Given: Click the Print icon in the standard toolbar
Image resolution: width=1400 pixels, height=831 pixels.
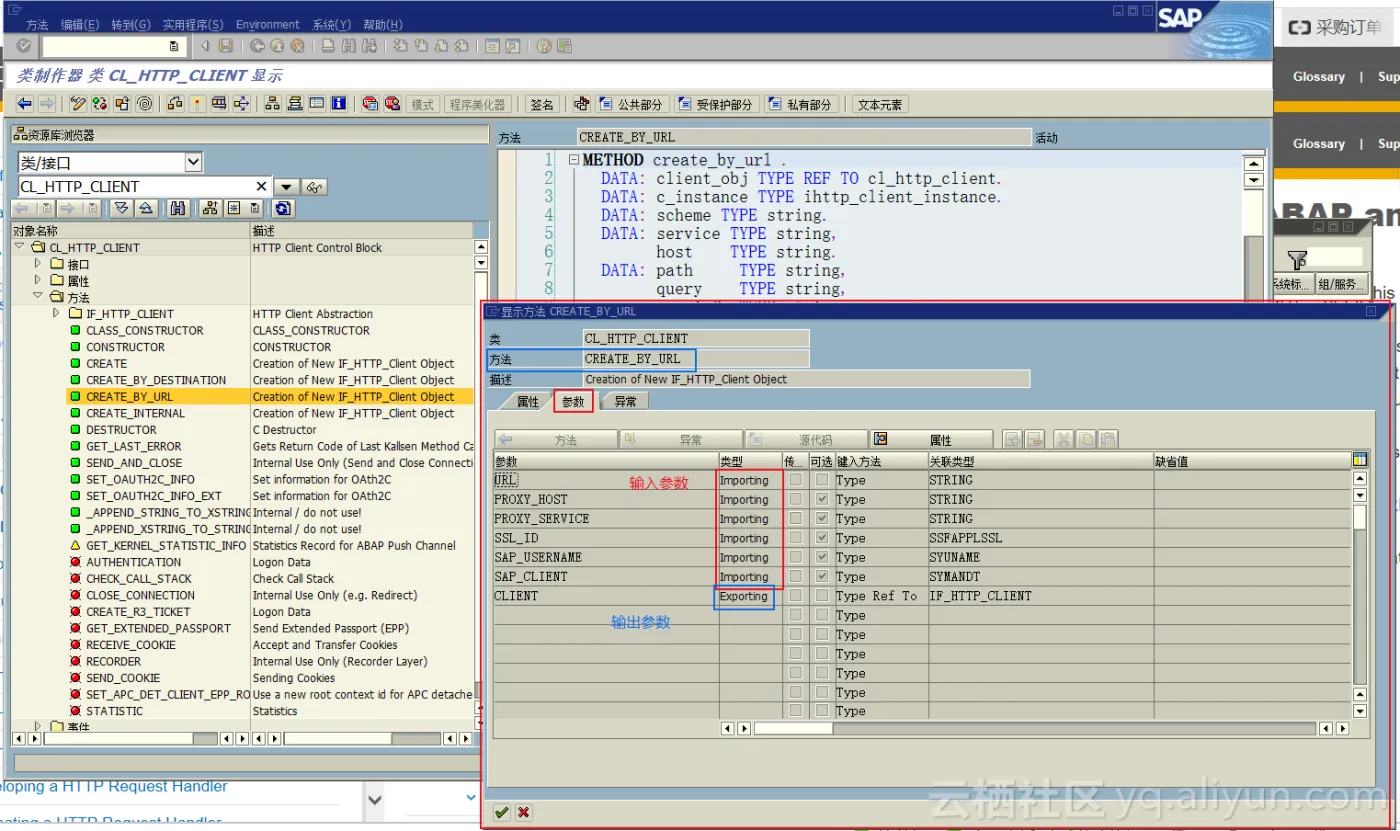Looking at the screenshot, I should tap(328, 46).
